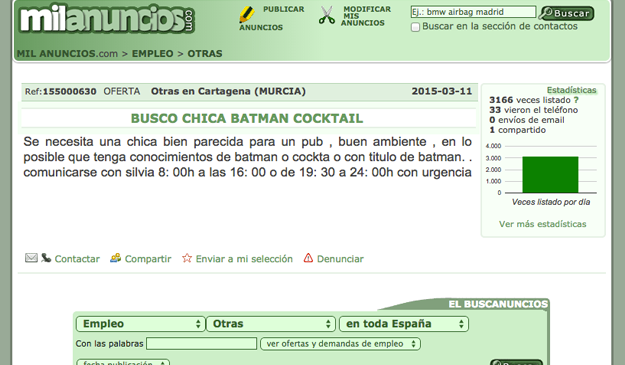Go to EMPLEO in the breadcrumb
This screenshot has width=625, height=365.
[153, 53]
